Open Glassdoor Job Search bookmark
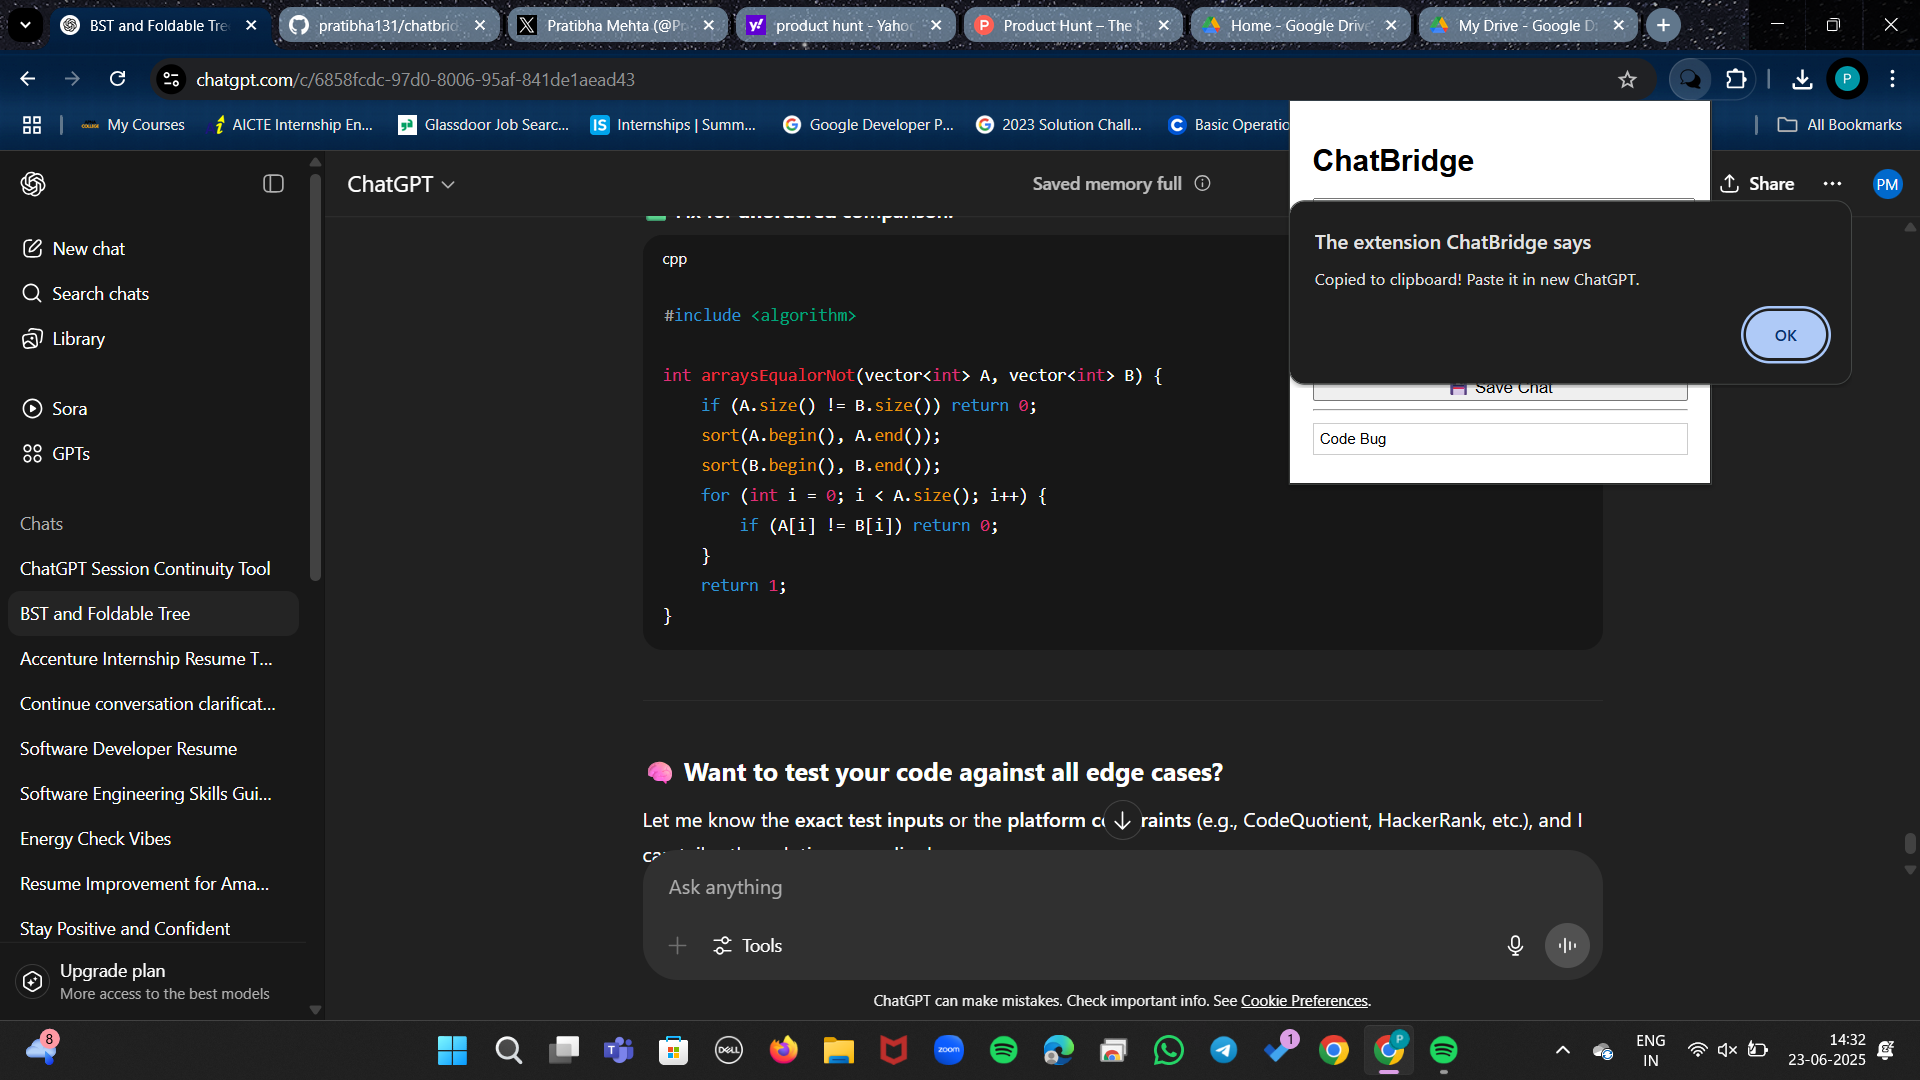This screenshot has width=1920, height=1080. pyautogui.click(x=484, y=125)
